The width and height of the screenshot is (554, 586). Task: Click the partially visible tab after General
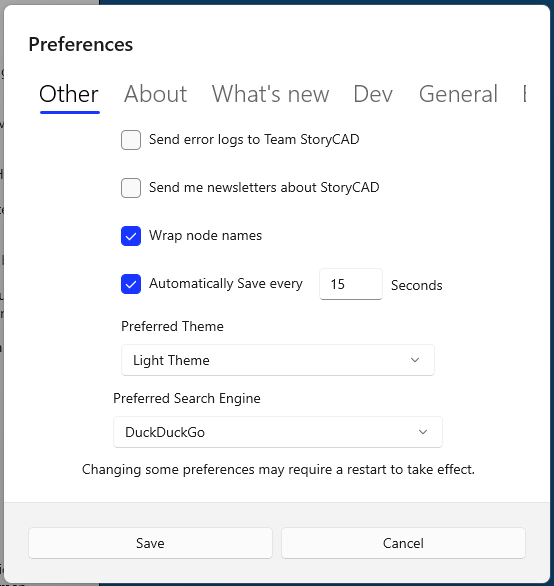tap(524, 94)
